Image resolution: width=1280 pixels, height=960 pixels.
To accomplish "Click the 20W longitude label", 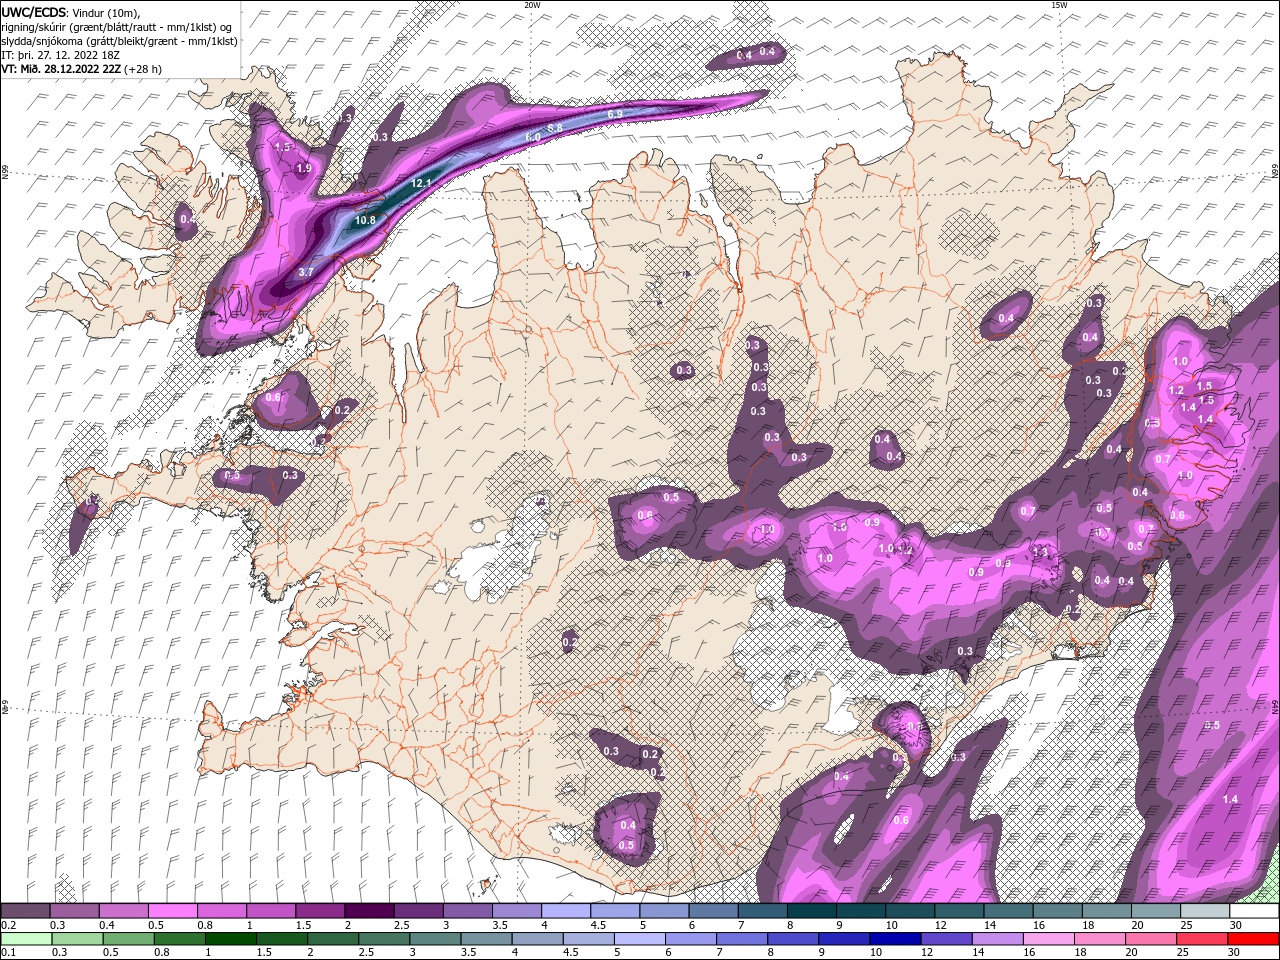I will pos(532,5).
